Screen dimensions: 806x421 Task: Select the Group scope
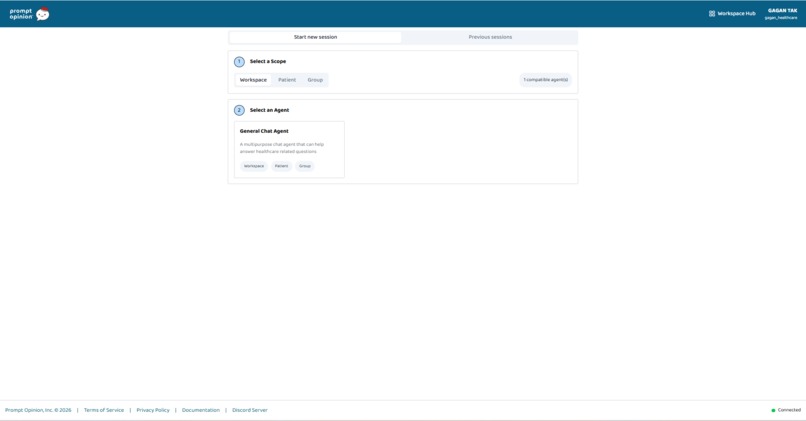point(315,80)
